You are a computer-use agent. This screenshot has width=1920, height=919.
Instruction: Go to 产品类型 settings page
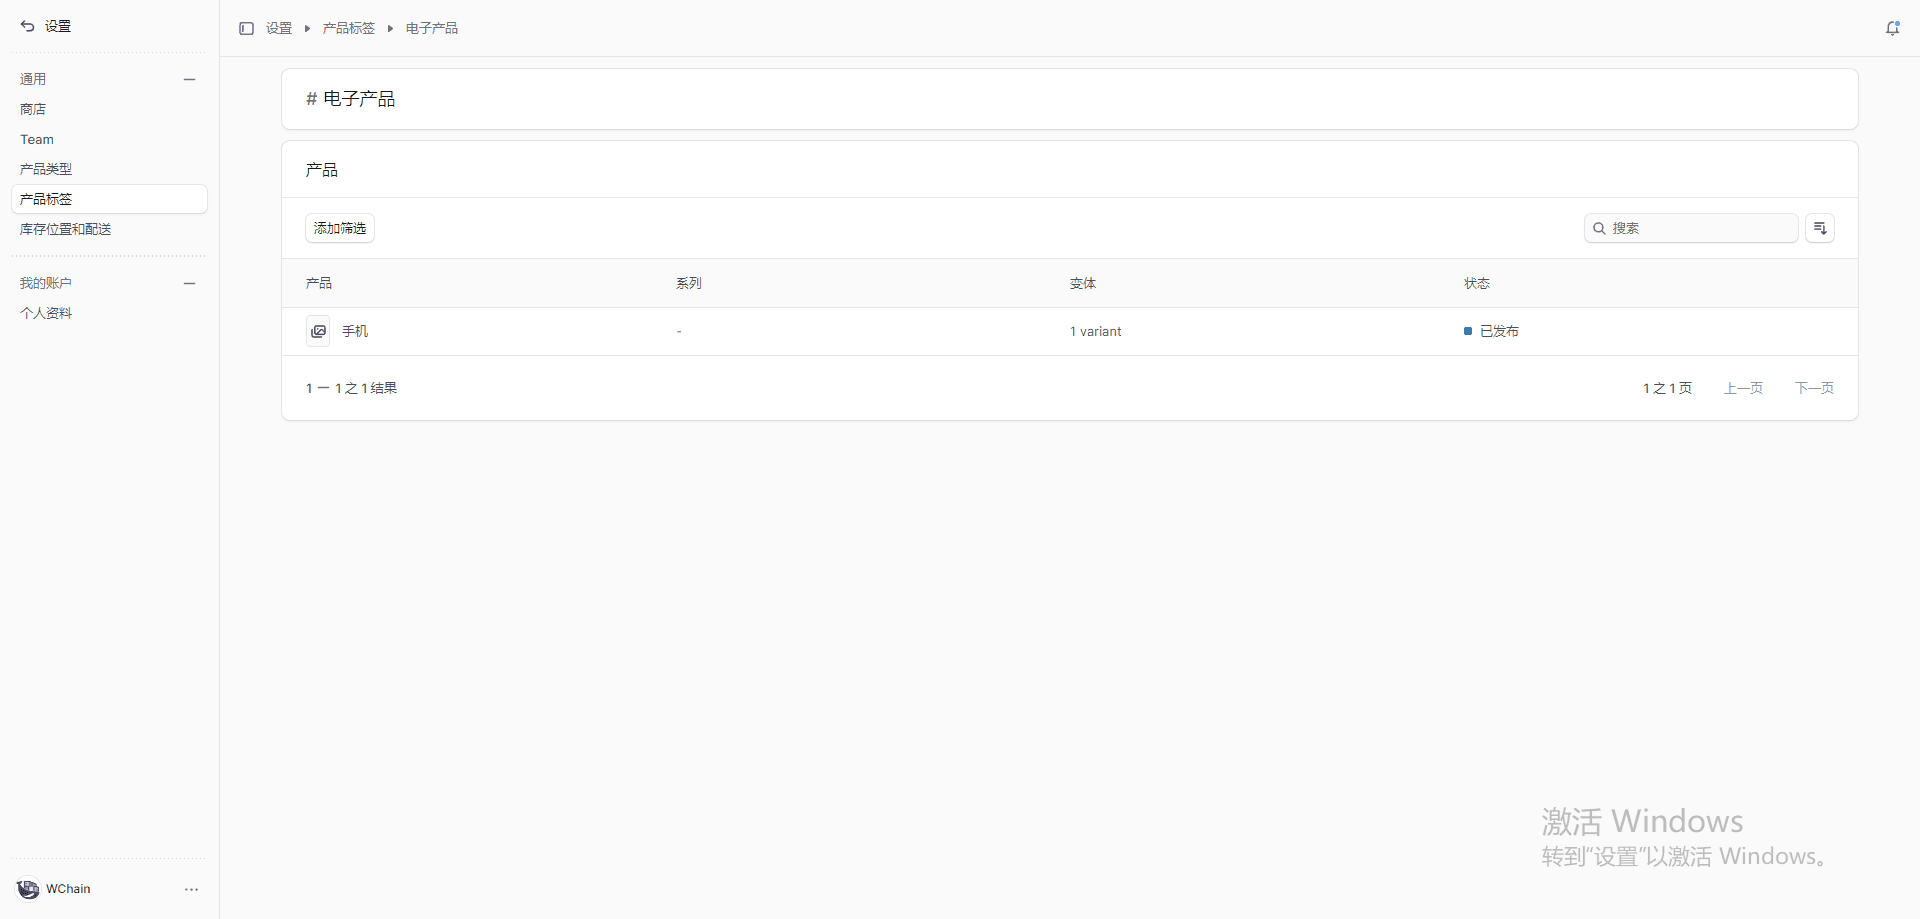point(46,169)
